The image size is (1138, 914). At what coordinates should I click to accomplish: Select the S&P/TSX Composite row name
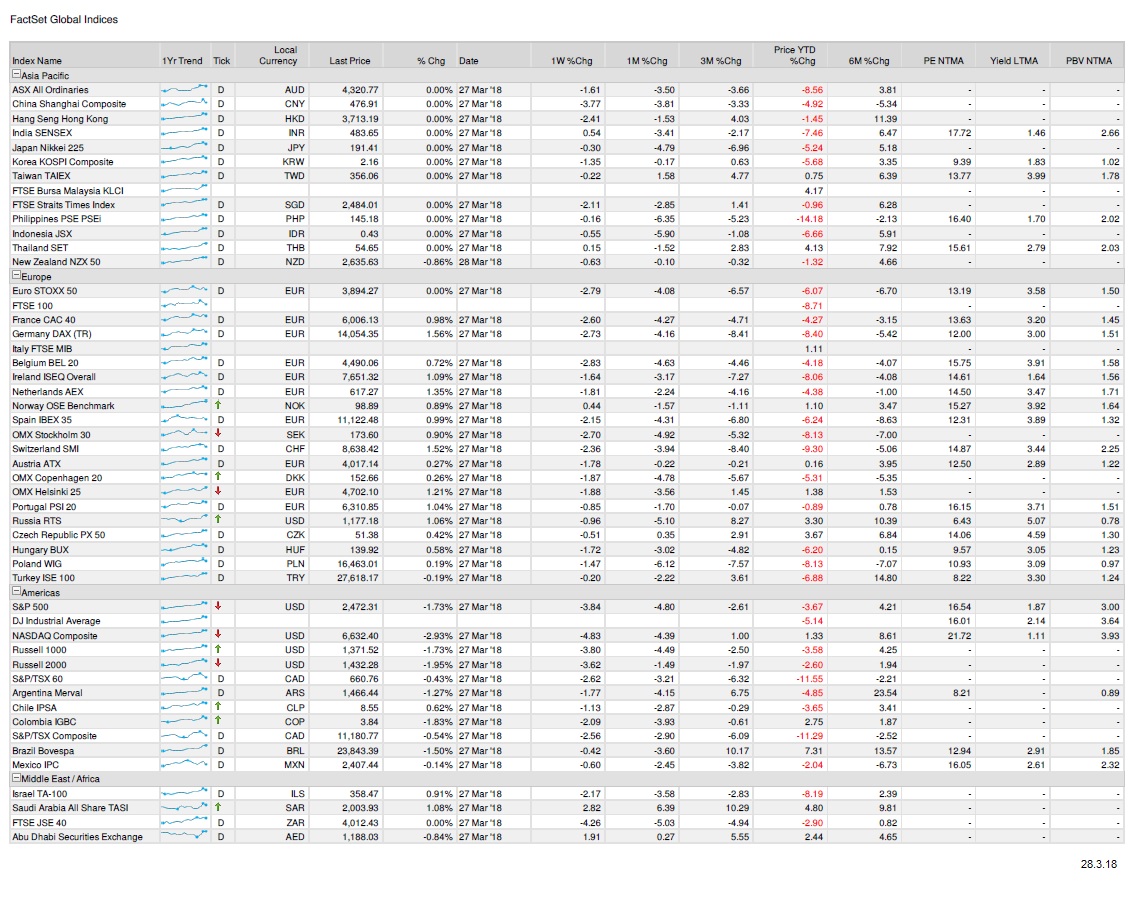tap(54, 735)
